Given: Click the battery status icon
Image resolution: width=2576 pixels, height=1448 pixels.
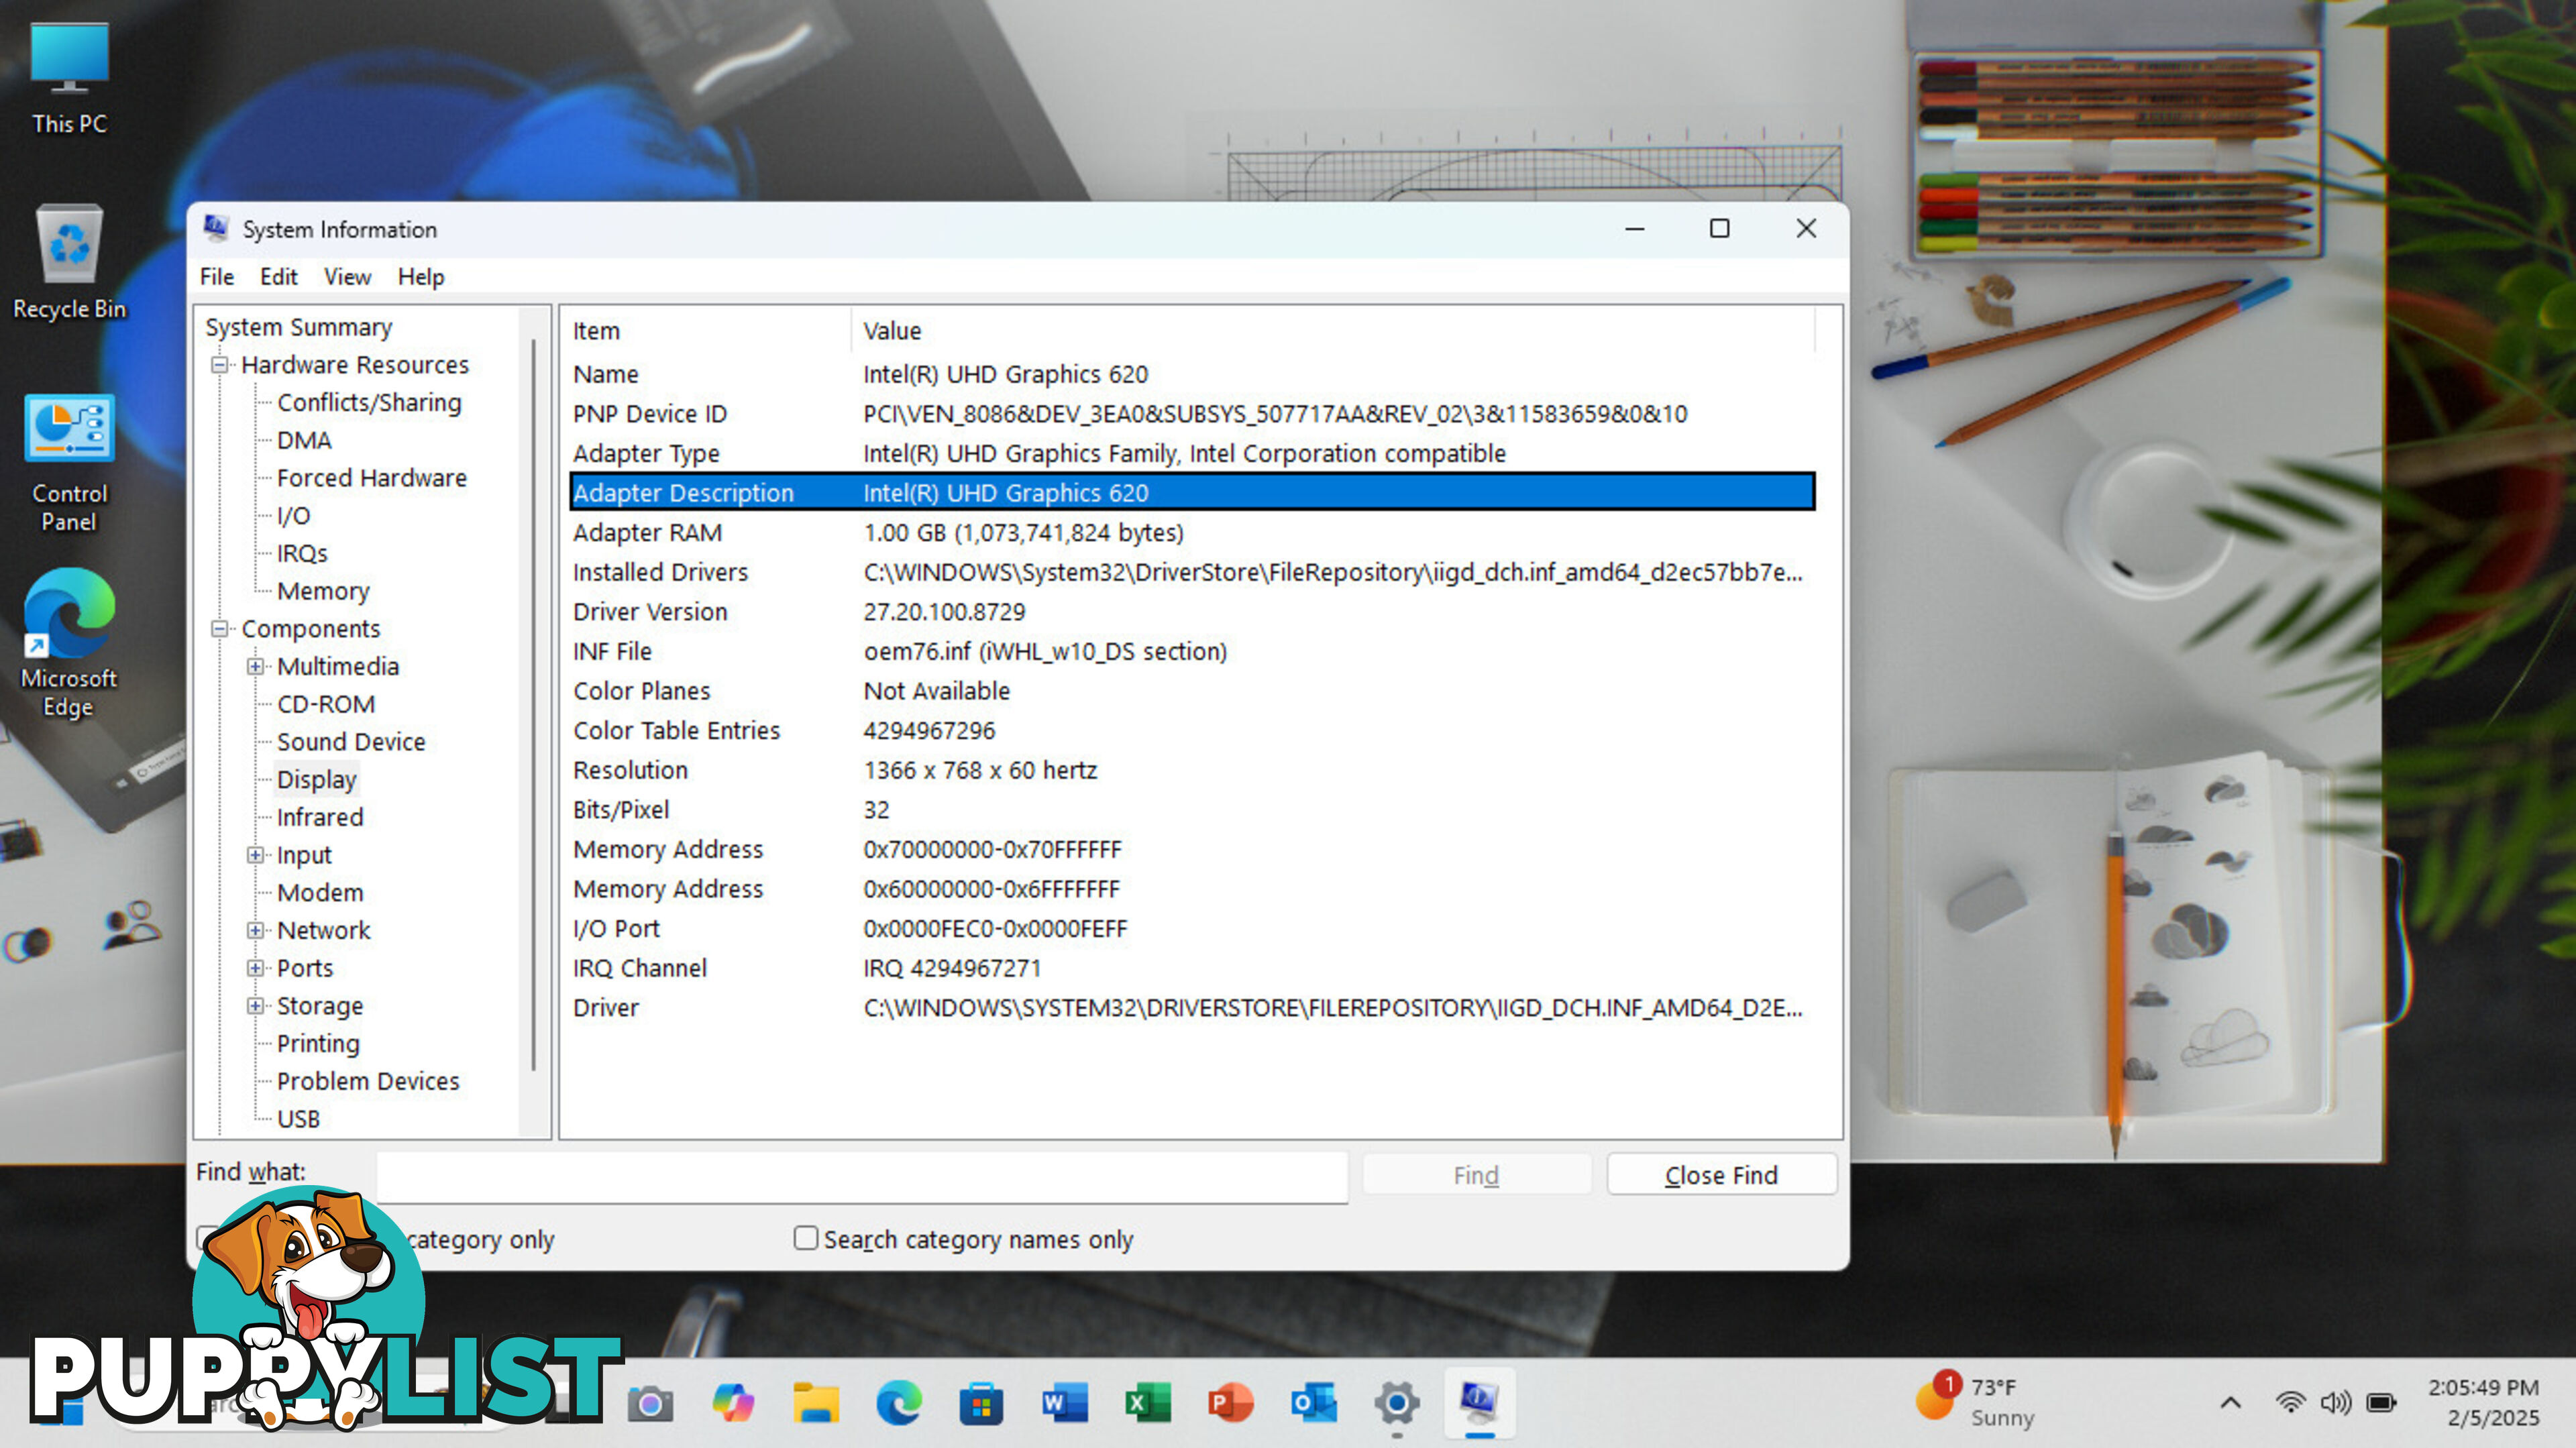Looking at the screenshot, I should 2381,1403.
